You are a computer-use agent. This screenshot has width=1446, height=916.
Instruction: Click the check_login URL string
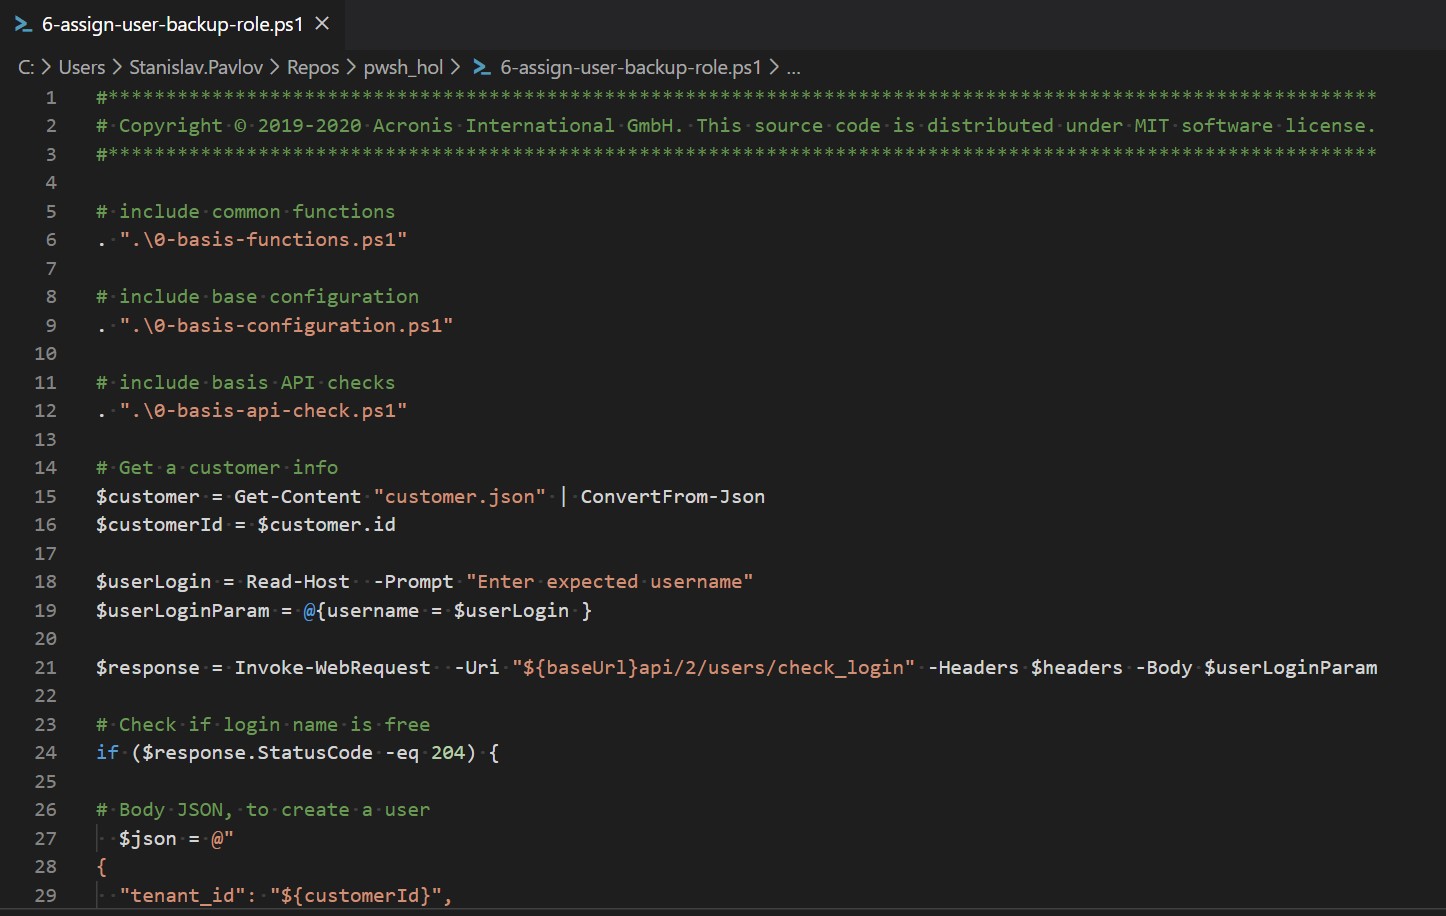tap(713, 667)
